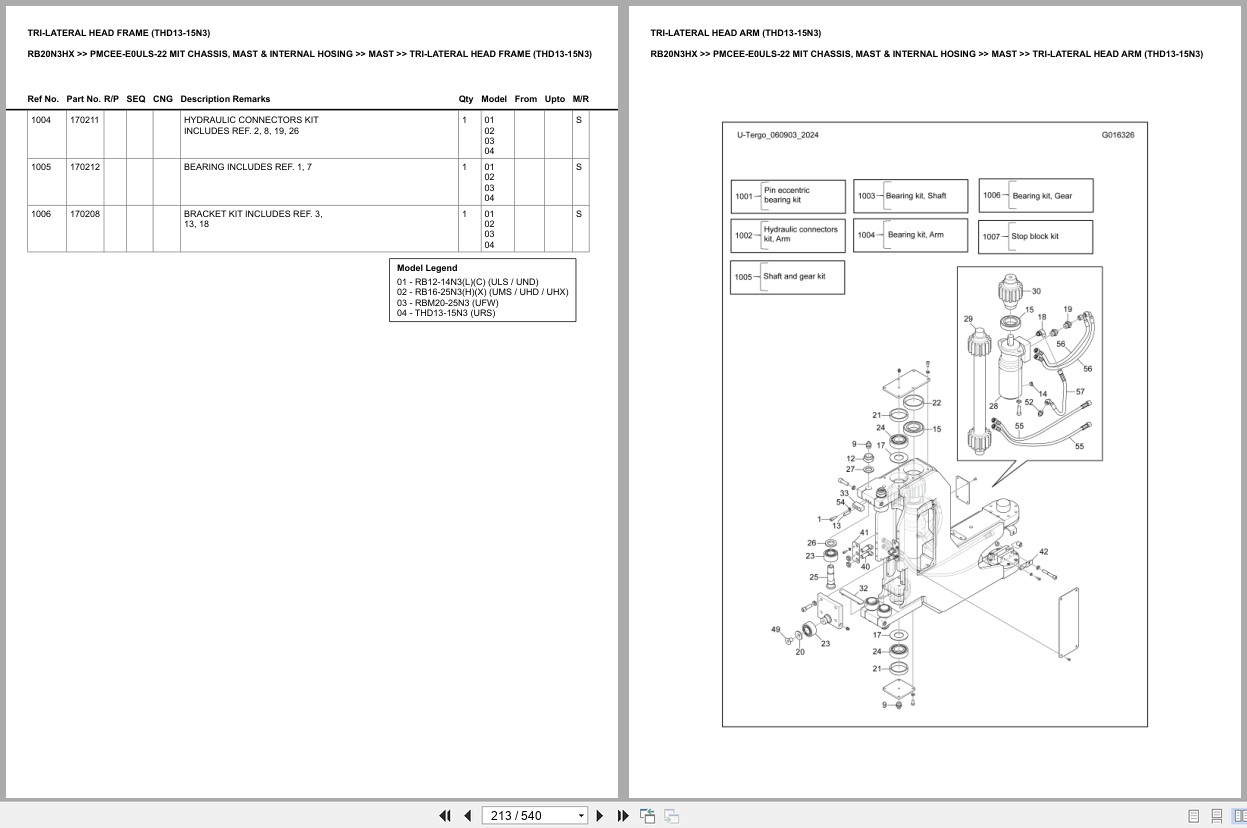Image resolution: width=1247 pixels, height=828 pixels.
Task: Click the Qty column header
Action: [x=466, y=99]
